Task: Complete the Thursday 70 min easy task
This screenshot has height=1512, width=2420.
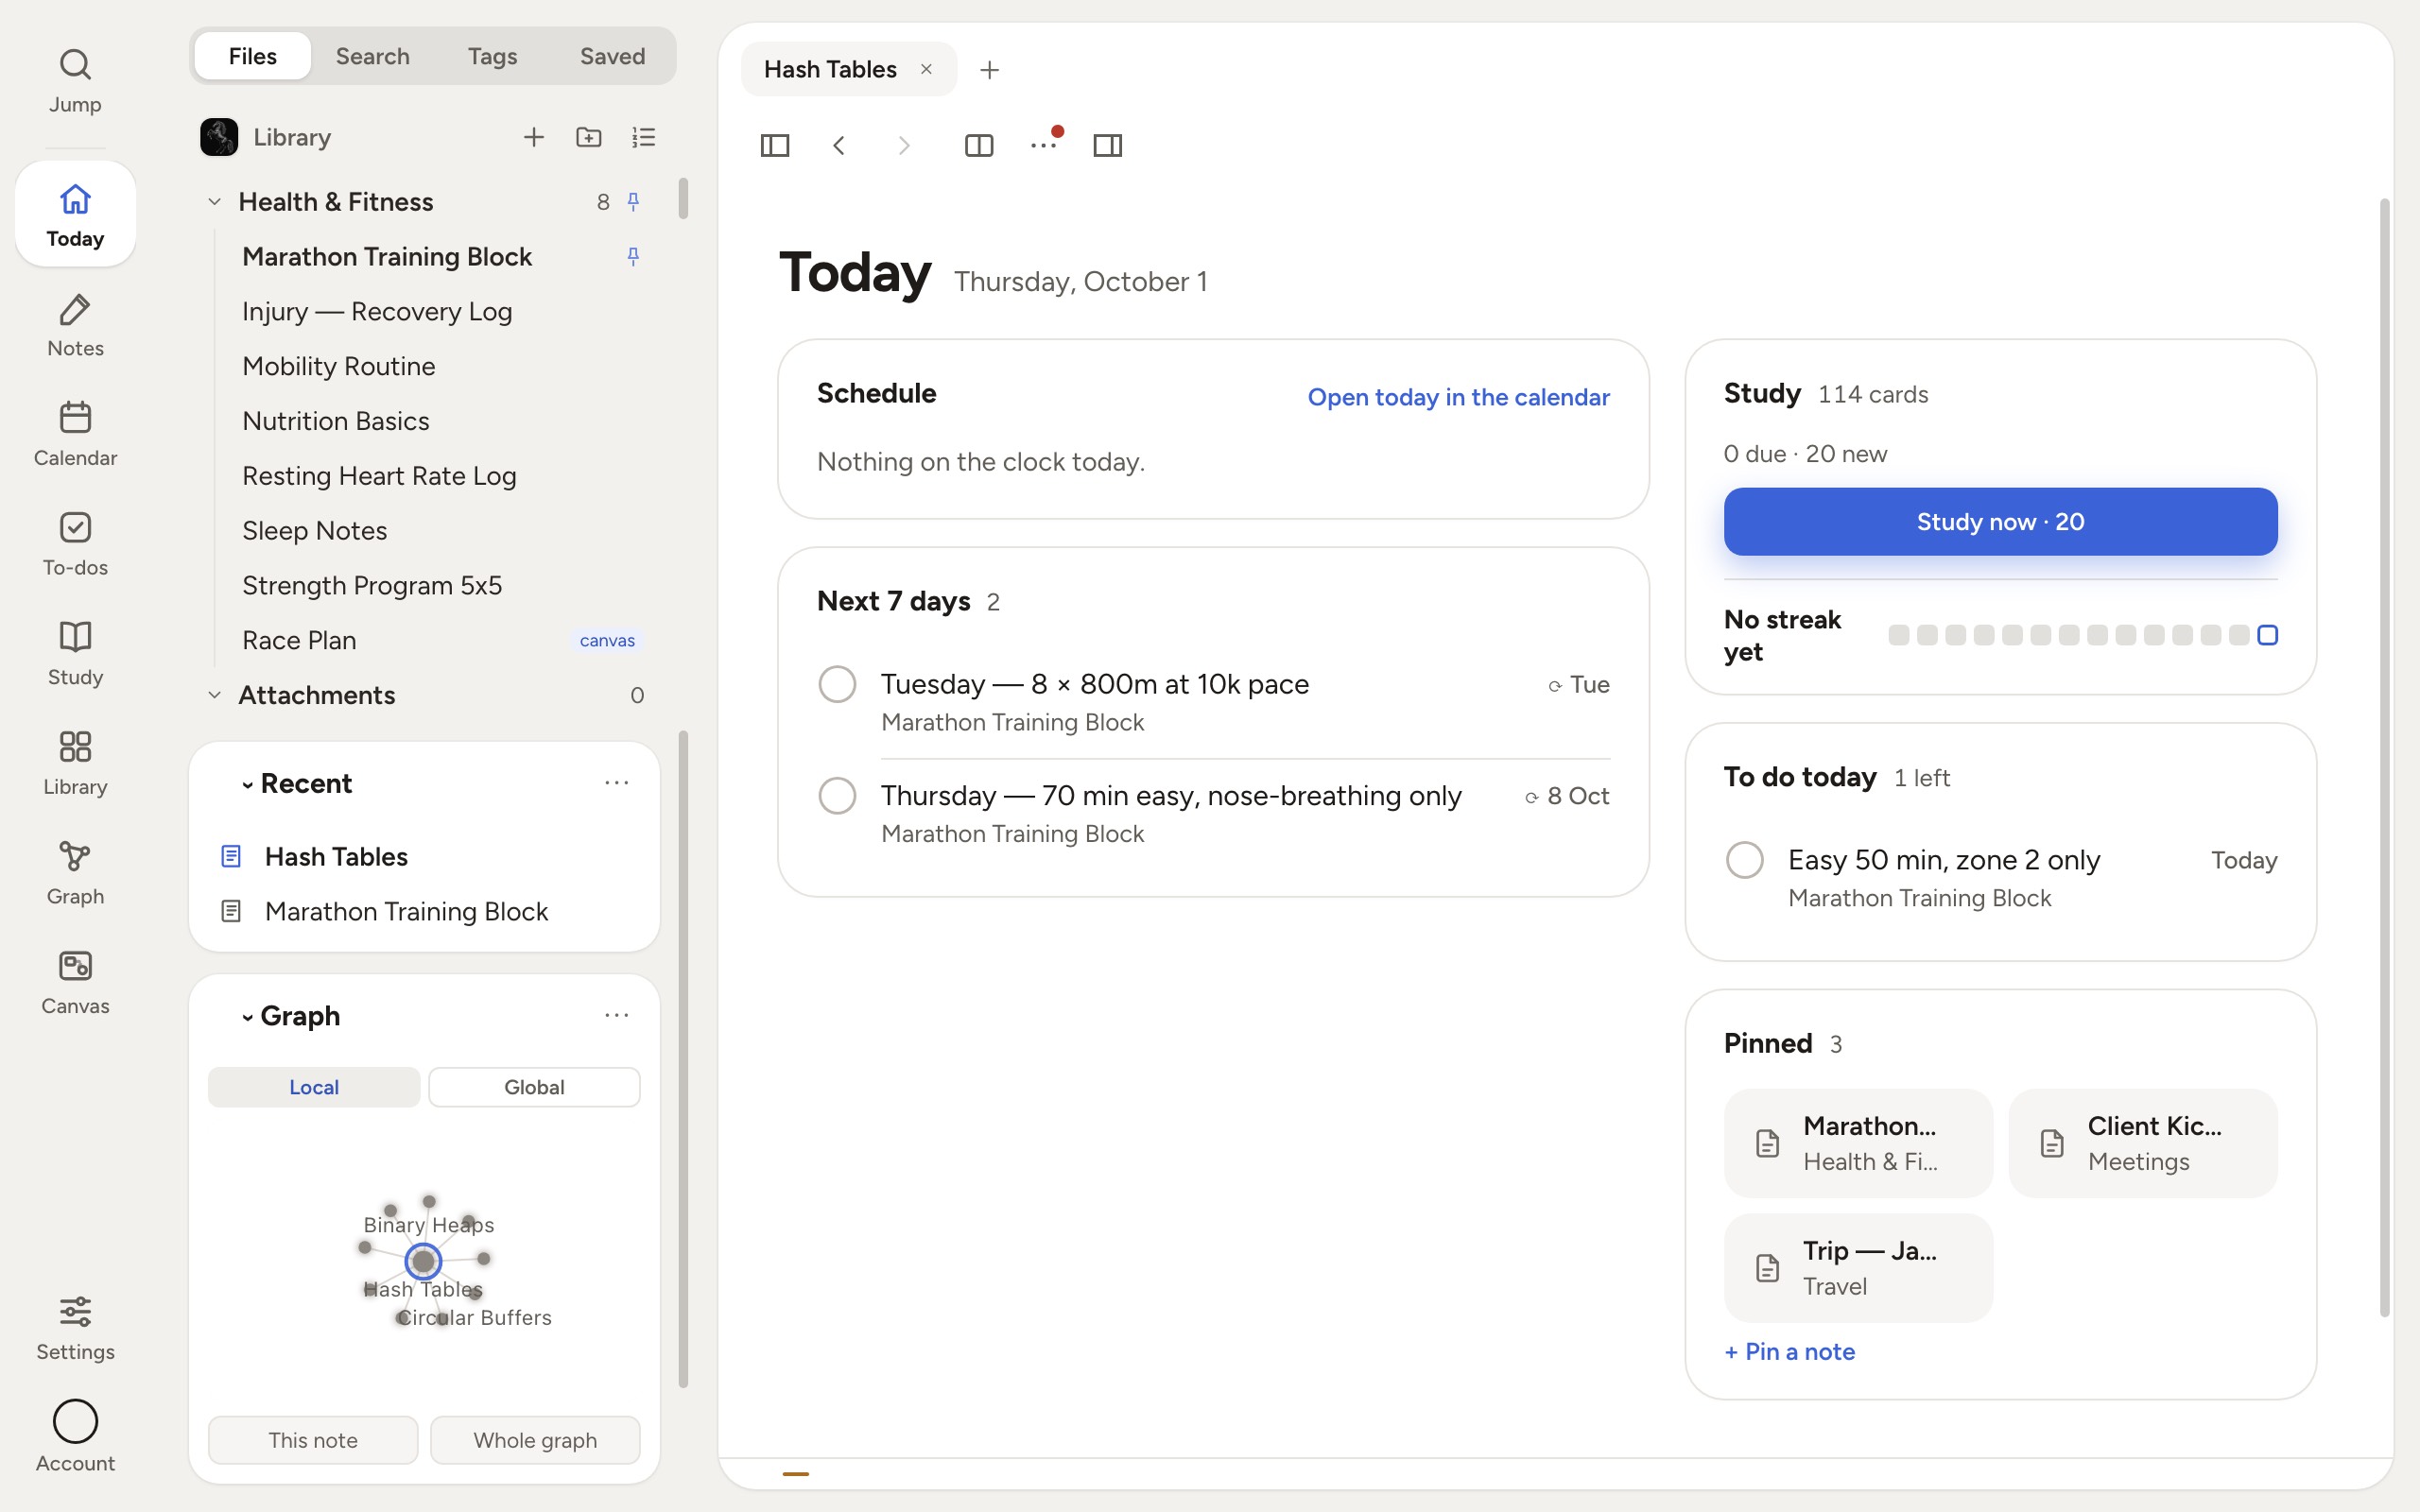Action: 837,796
